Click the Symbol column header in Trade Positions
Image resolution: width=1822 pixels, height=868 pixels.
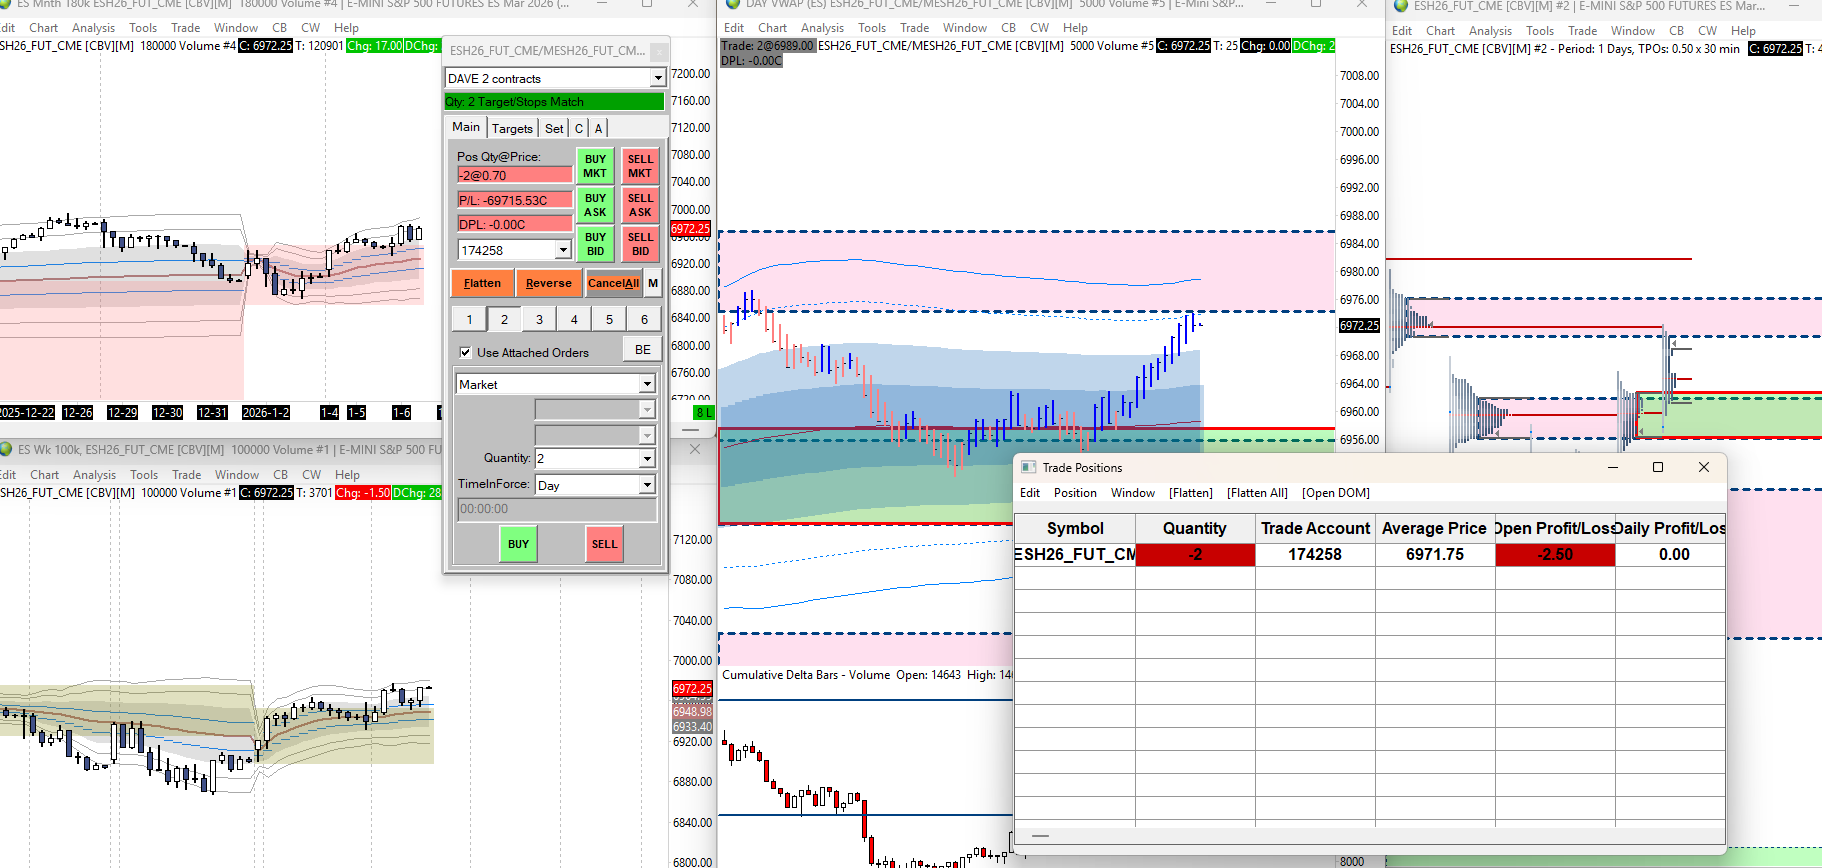click(x=1075, y=528)
